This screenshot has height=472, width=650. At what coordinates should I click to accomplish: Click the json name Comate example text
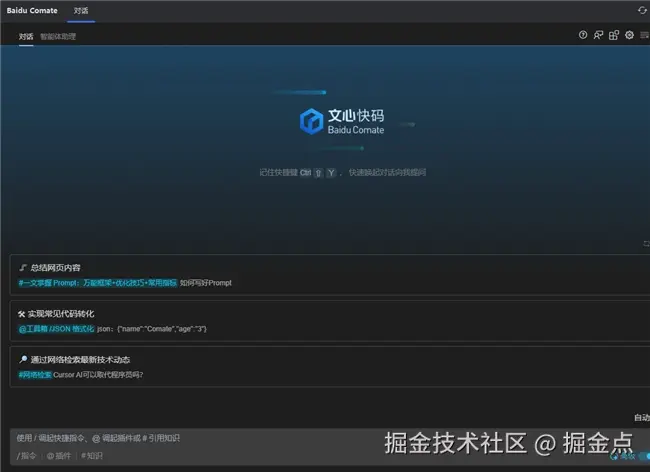pyautogui.click(x=152, y=329)
